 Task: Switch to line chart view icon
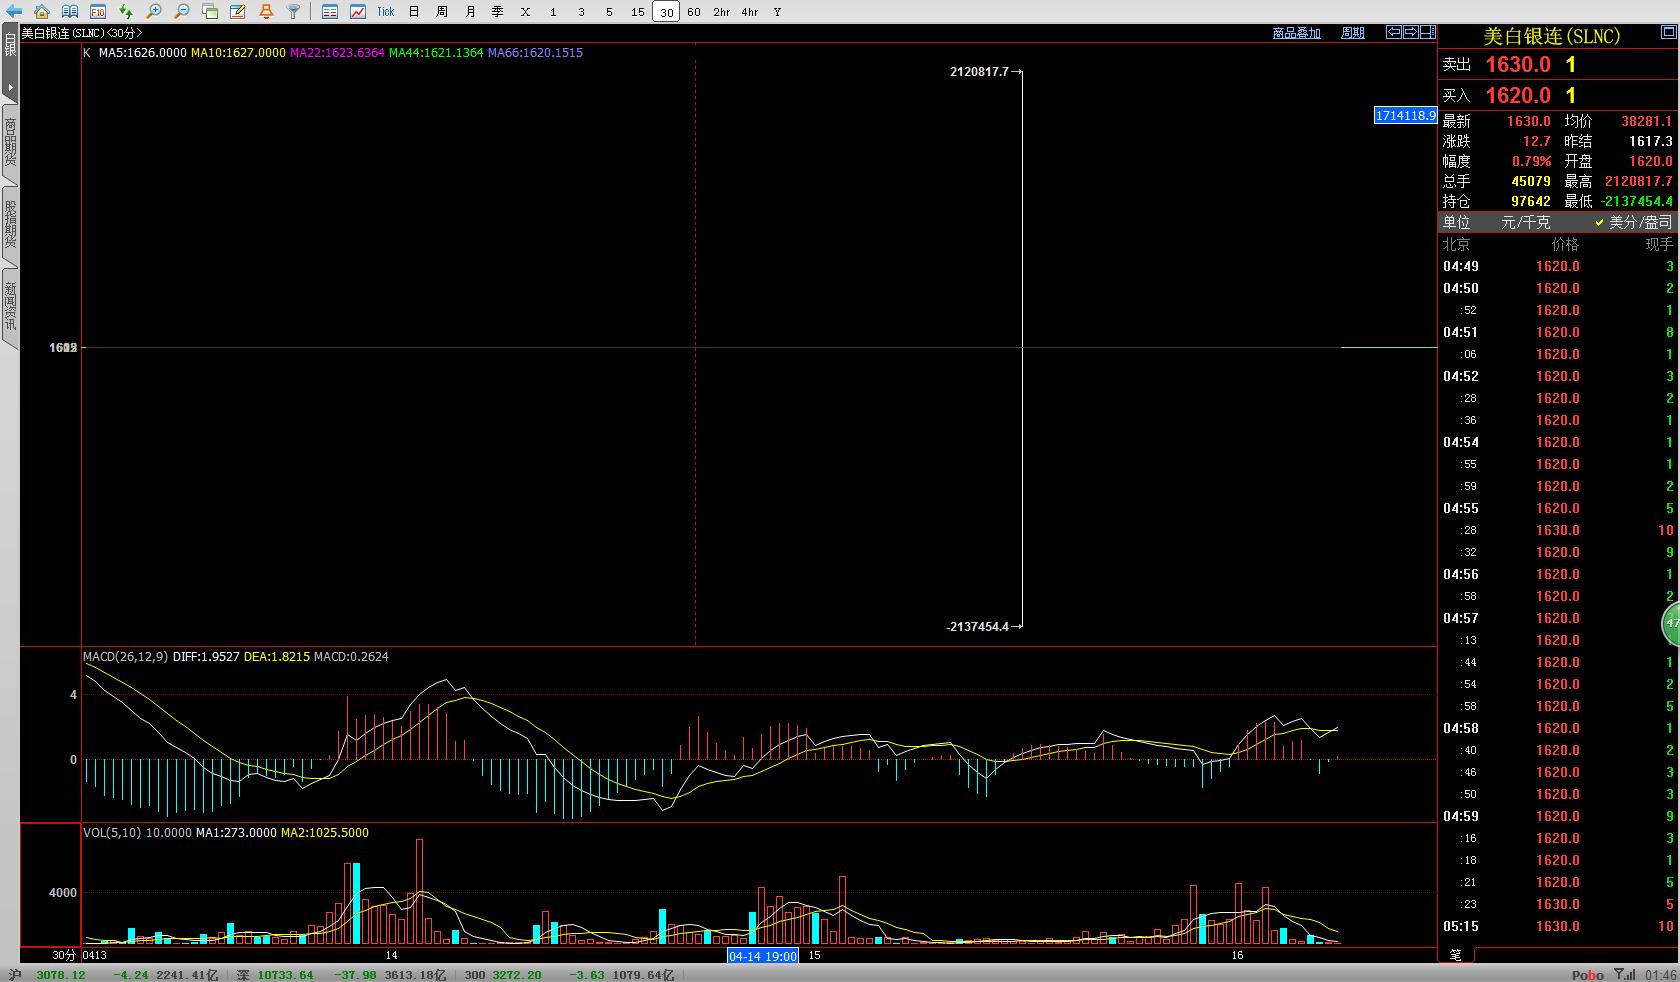point(358,12)
